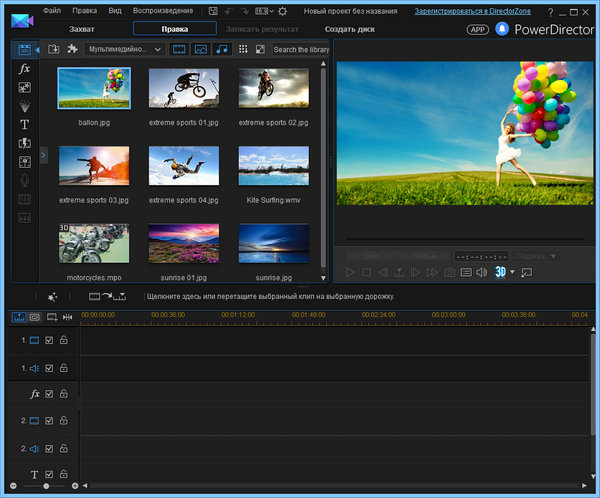Expand the side panel arrow left of thumbnails
Image resolution: width=600 pixels, height=498 pixels.
click(44, 155)
